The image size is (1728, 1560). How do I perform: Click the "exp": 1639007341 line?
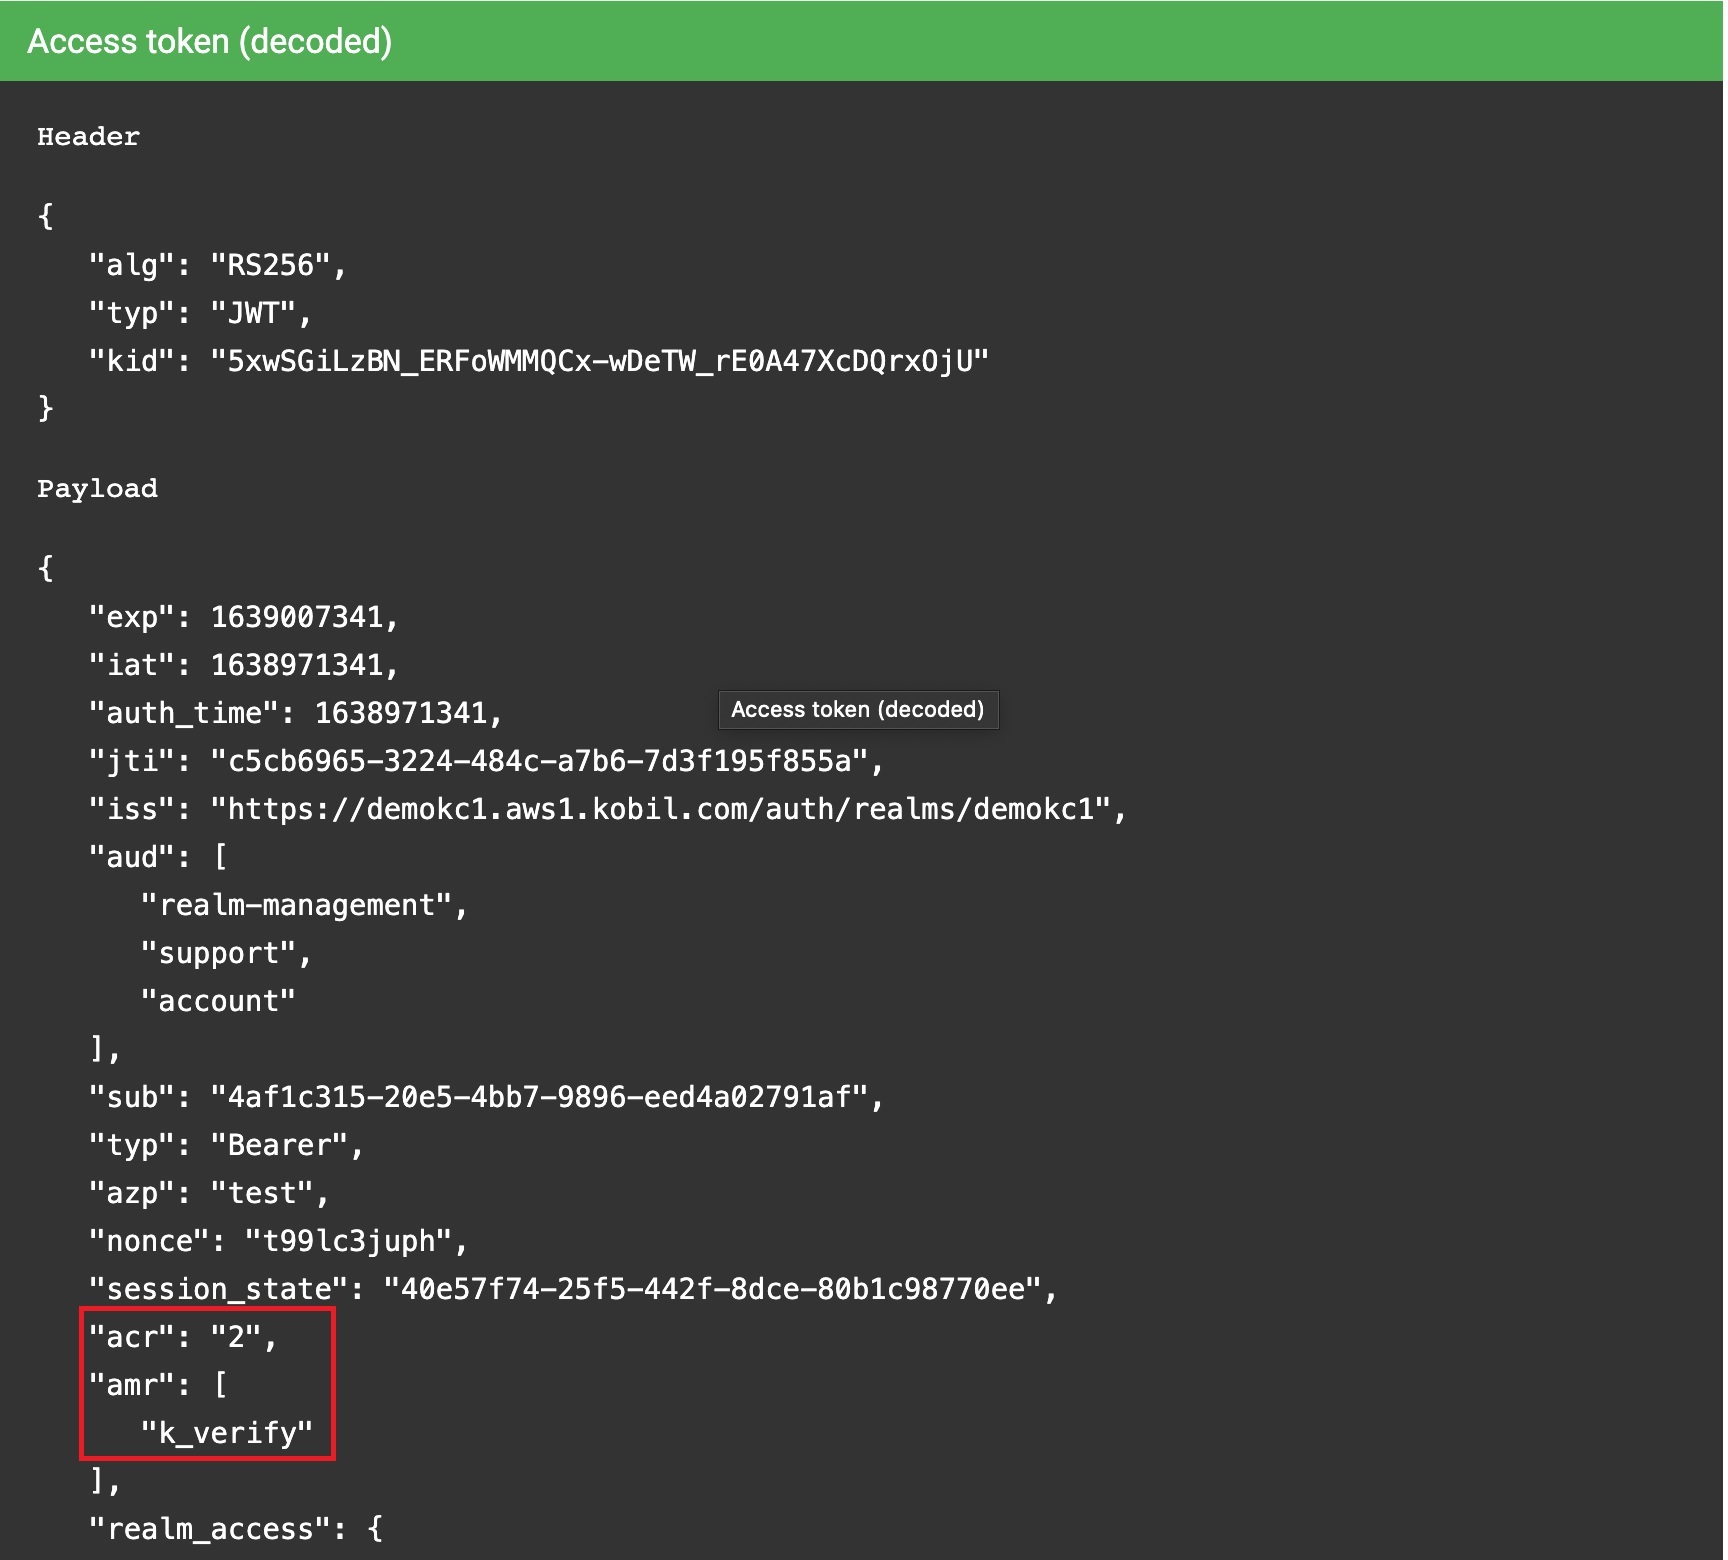243,617
